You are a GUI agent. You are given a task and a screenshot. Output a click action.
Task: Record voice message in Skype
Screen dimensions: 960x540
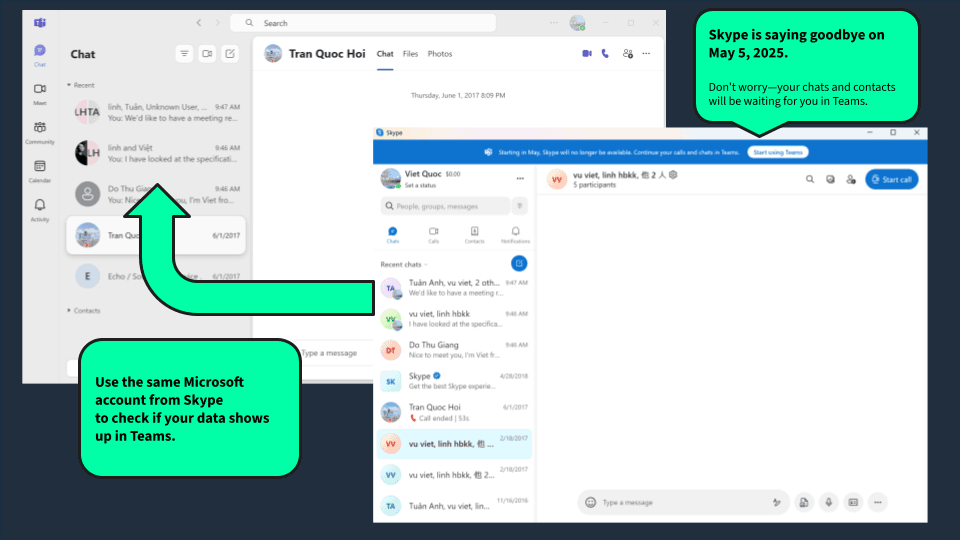(828, 503)
